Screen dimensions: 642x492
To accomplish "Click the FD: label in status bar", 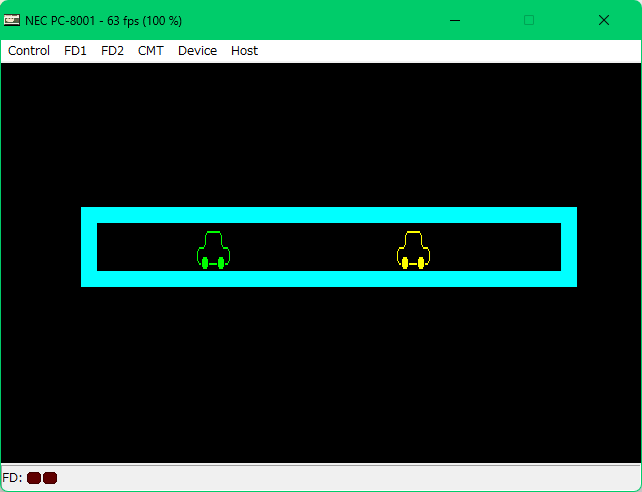I will point(13,478).
